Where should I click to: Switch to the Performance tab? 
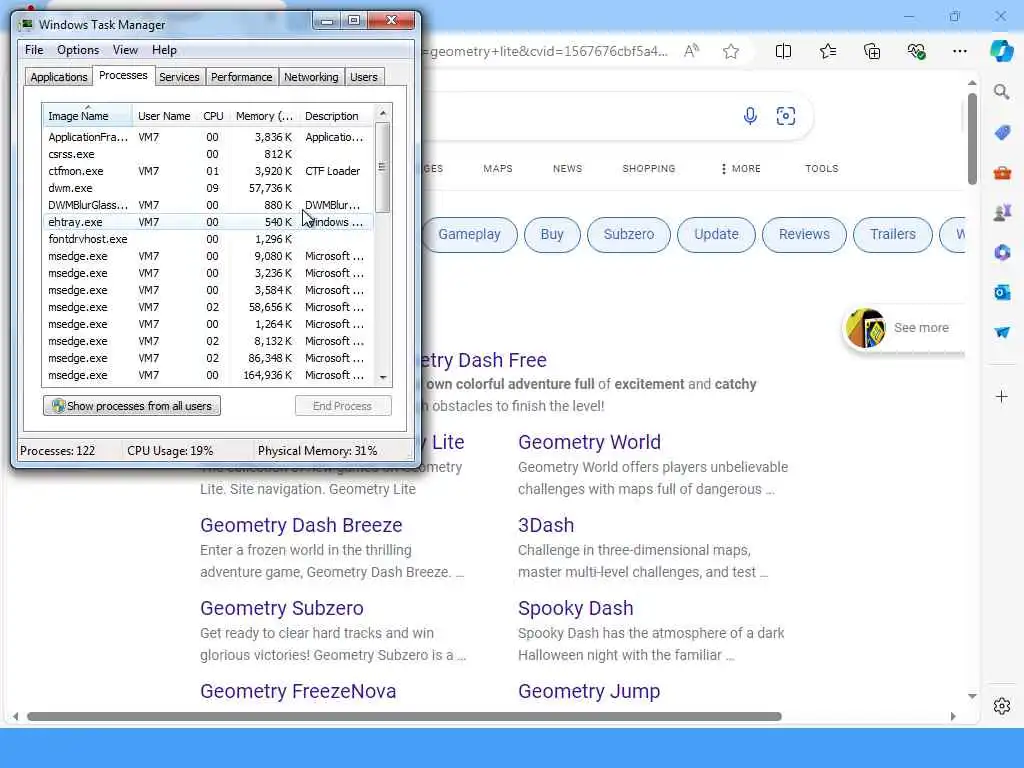coord(241,77)
